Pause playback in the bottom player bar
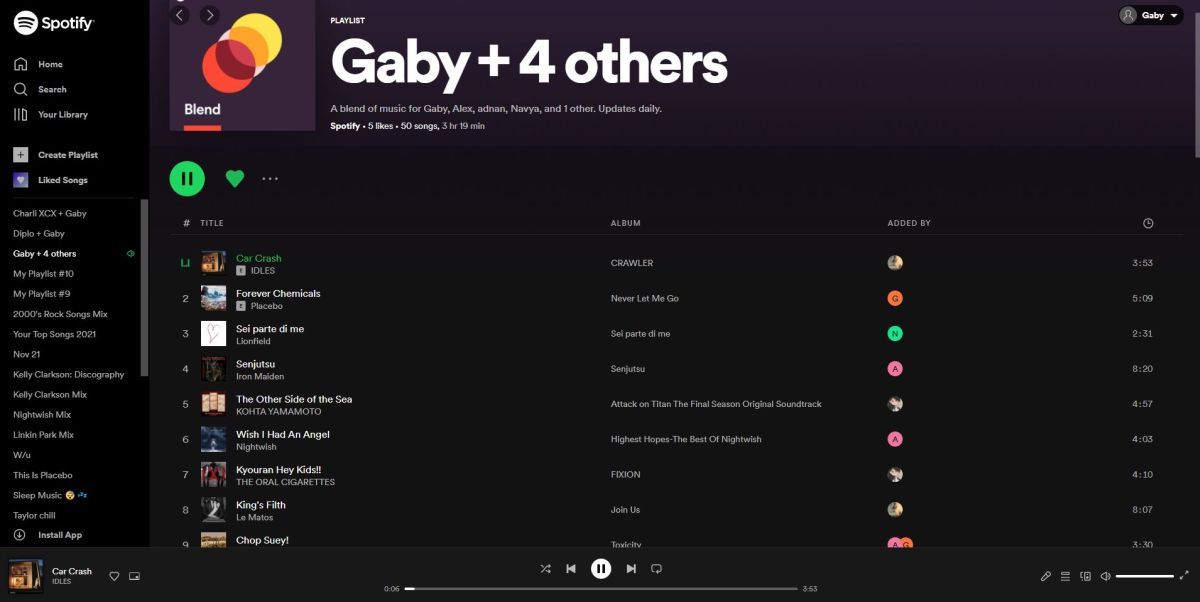 pyautogui.click(x=600, y=568)
